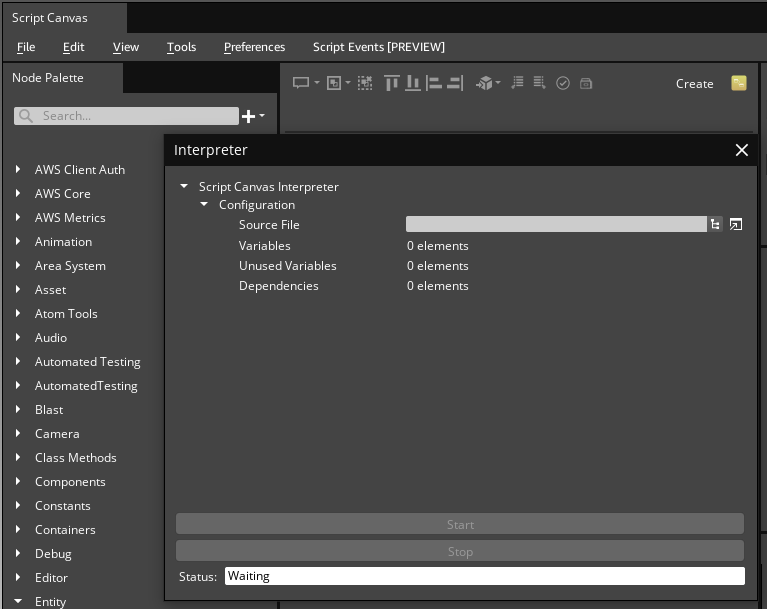Expand the Animation node category

pos(18,242)
